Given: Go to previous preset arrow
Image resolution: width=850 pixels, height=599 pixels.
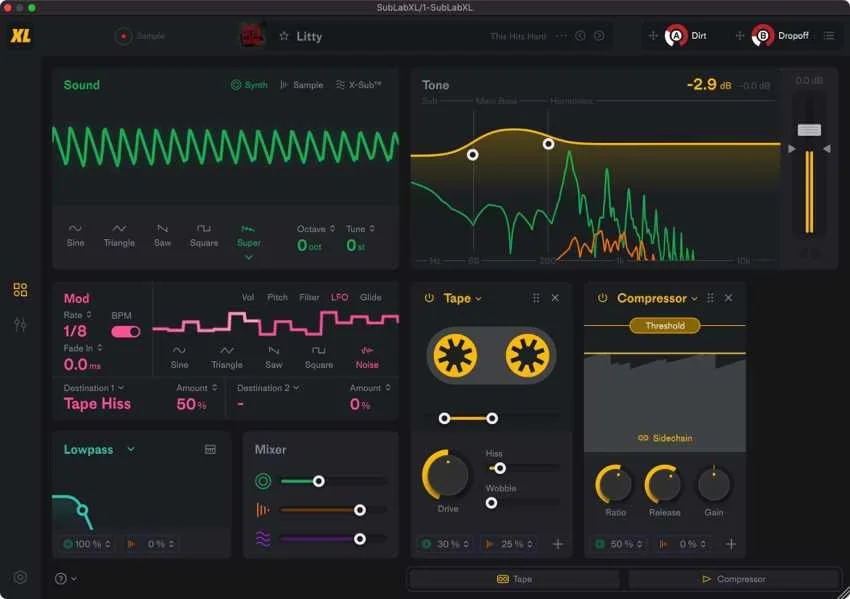Looking at the screenshot, I should click(x=580, y=36).
